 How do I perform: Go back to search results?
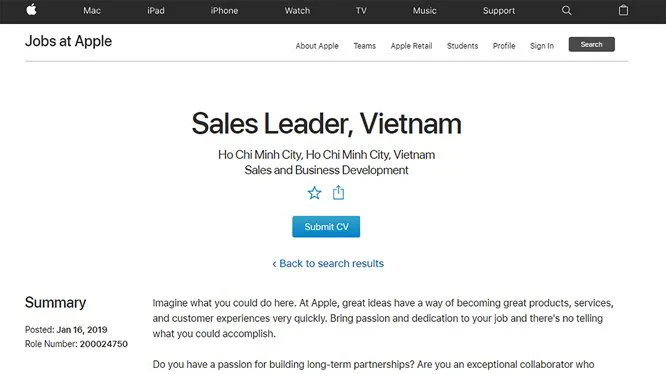click(328, 264)
